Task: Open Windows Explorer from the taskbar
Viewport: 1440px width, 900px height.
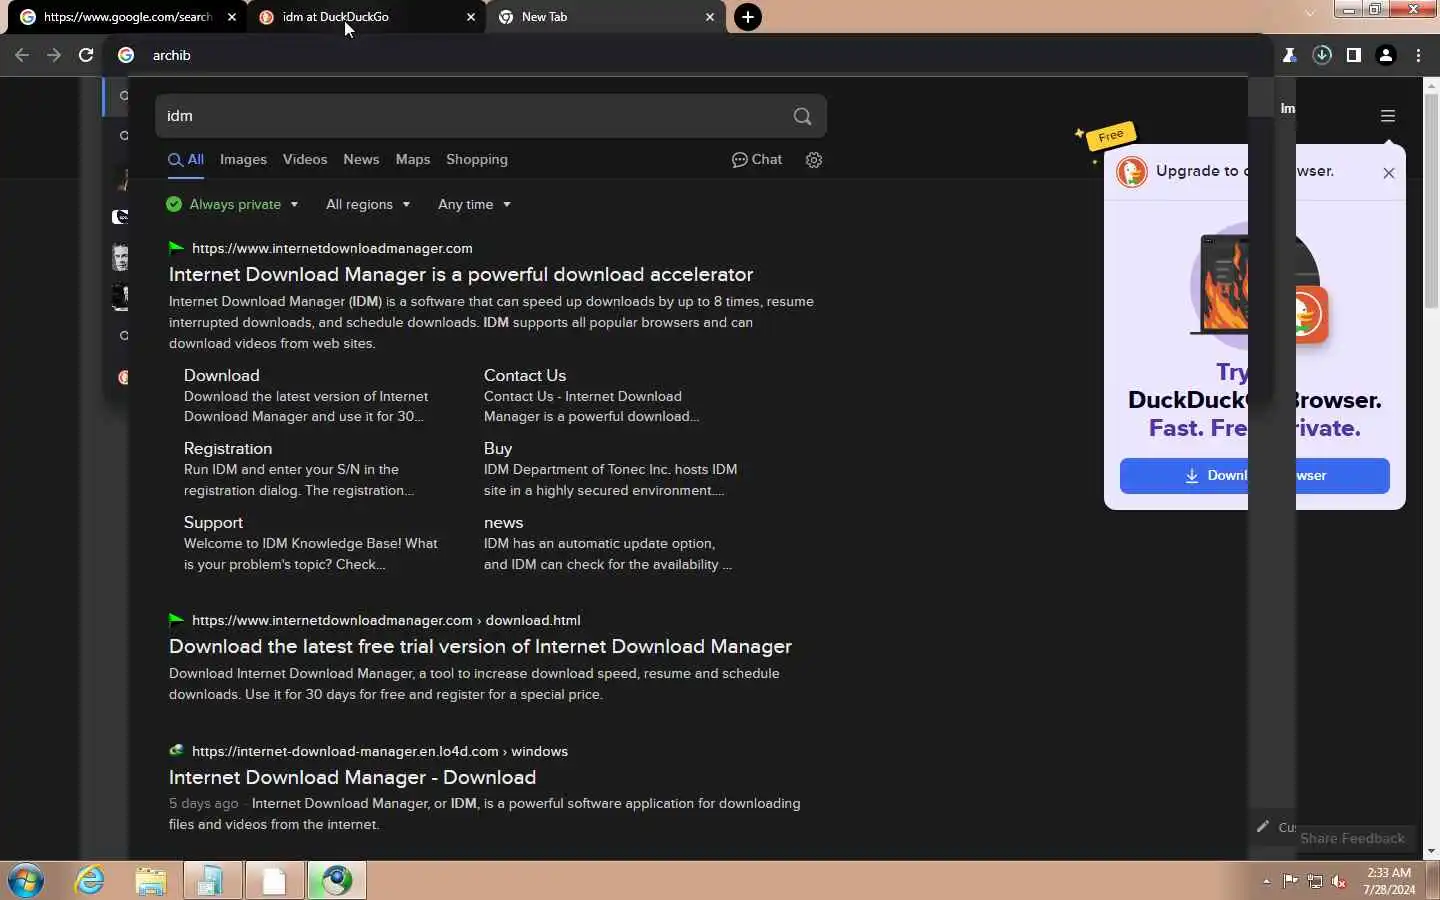Action: [x=151, y=881]
